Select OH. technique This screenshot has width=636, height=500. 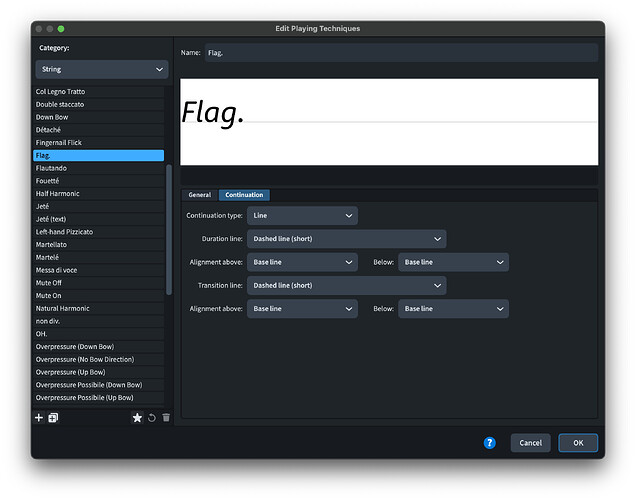[x=99, y=334]
